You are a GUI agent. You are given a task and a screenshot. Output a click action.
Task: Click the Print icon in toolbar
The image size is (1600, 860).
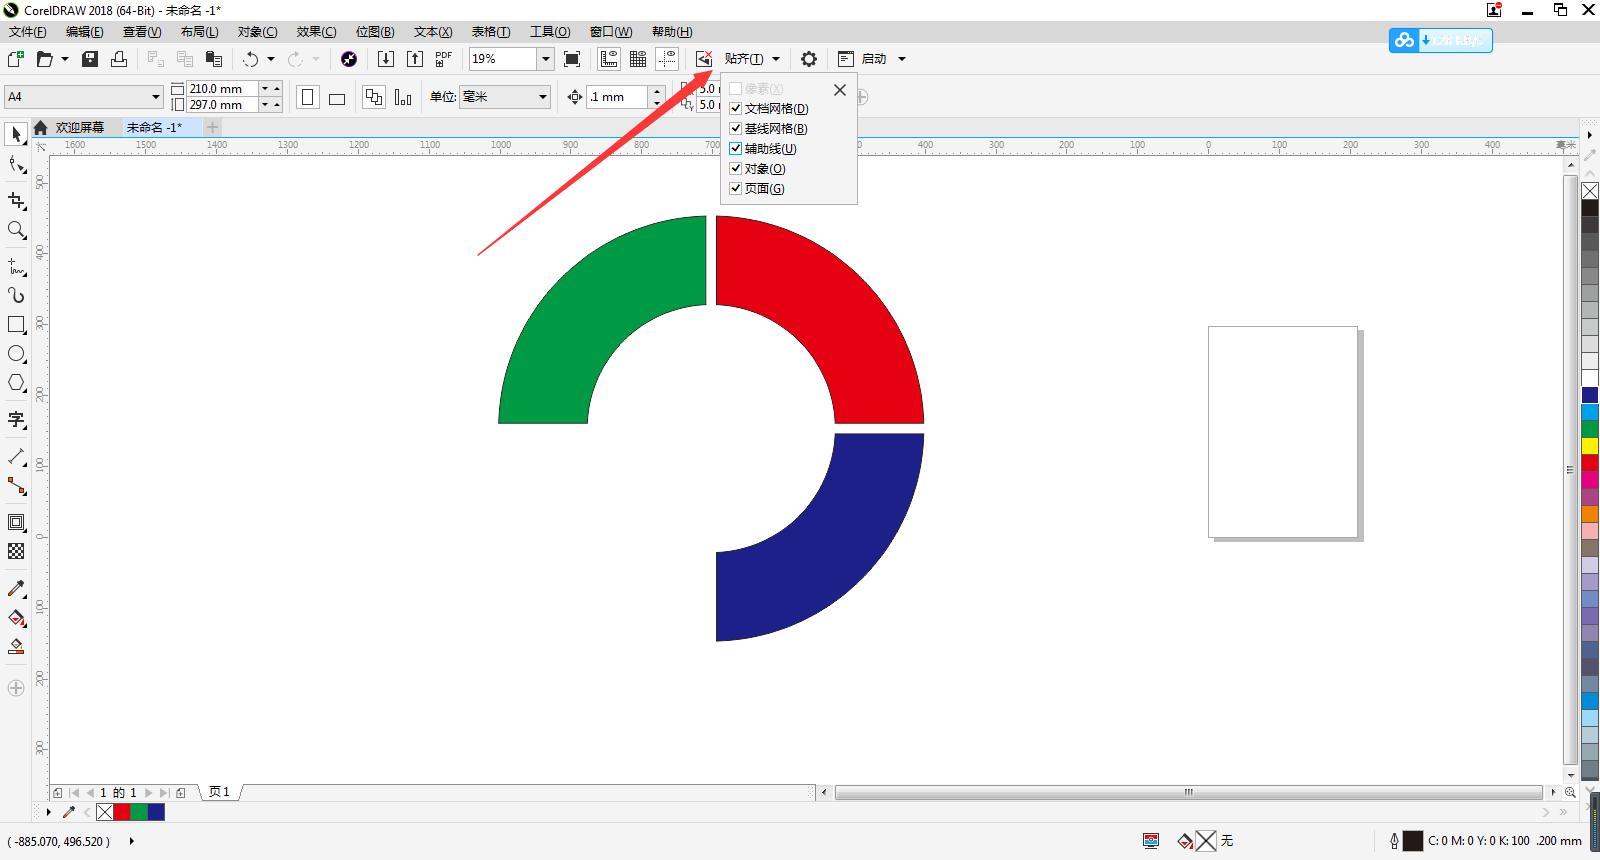pos(119,59)
